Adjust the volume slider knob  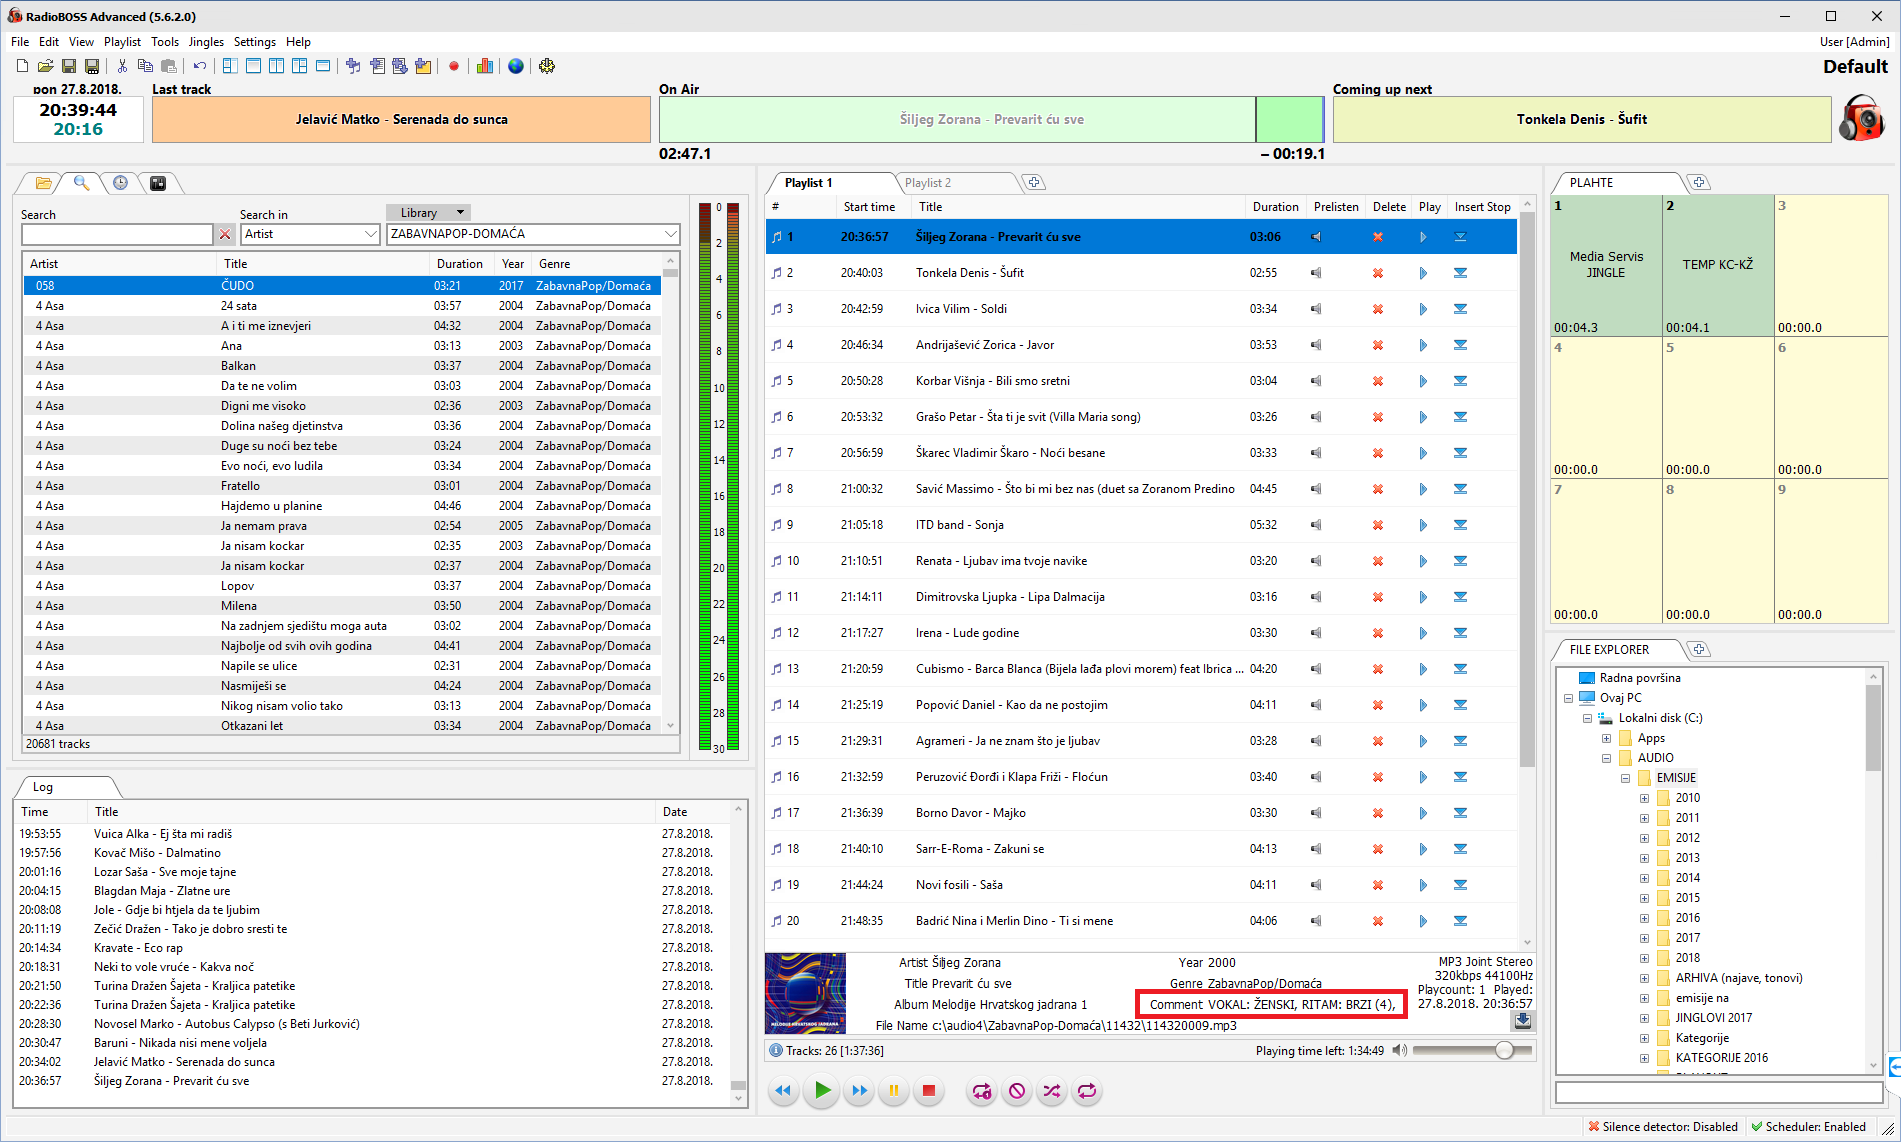pyautogui.click(x=1504, y=1050)
